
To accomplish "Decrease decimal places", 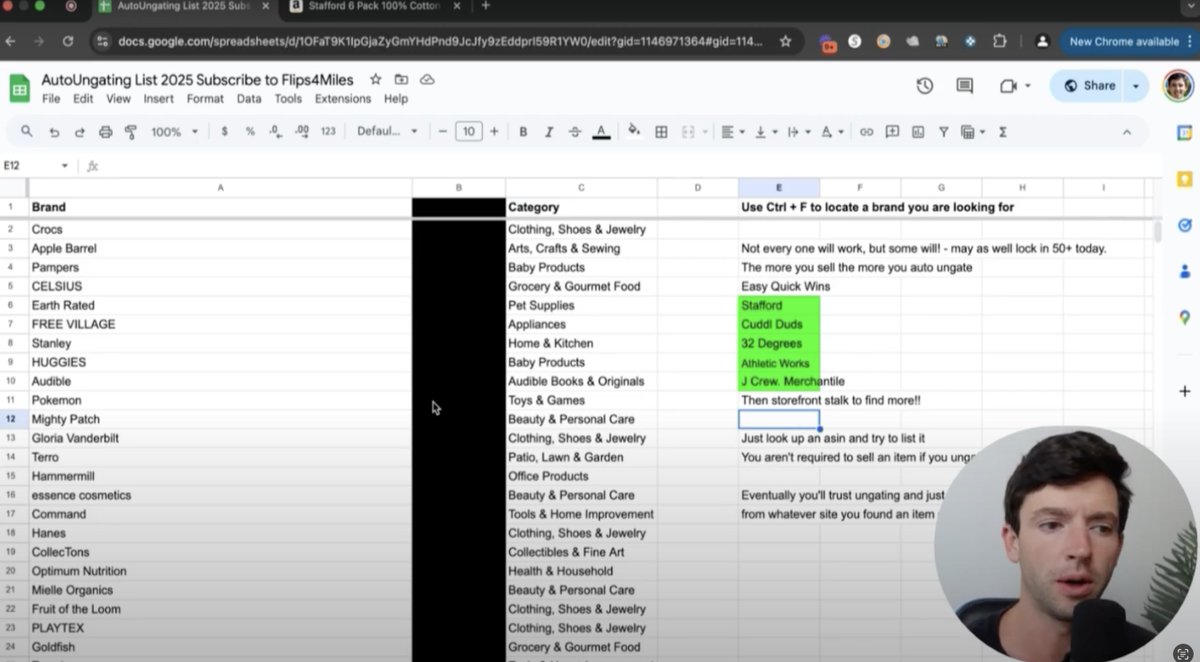I will (275, 131).
